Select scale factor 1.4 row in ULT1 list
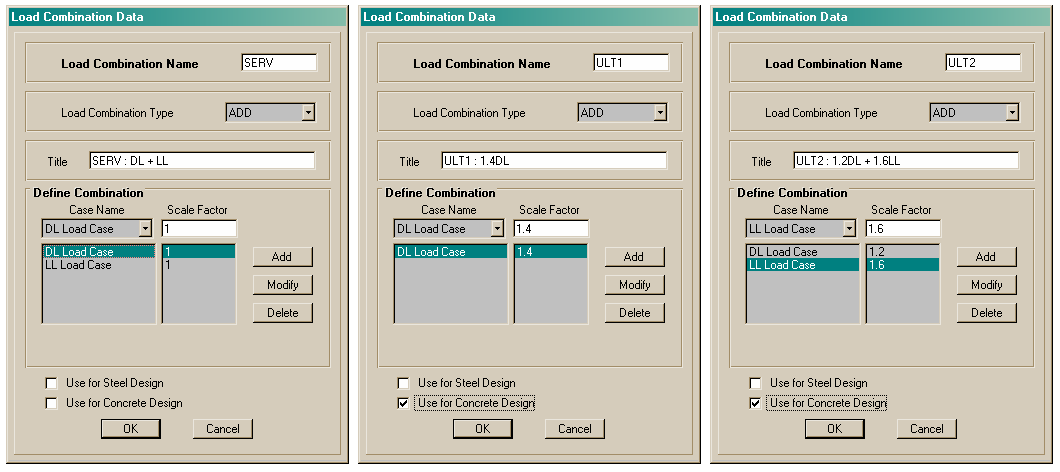1060x472 pixels. (x=551, y=252)
